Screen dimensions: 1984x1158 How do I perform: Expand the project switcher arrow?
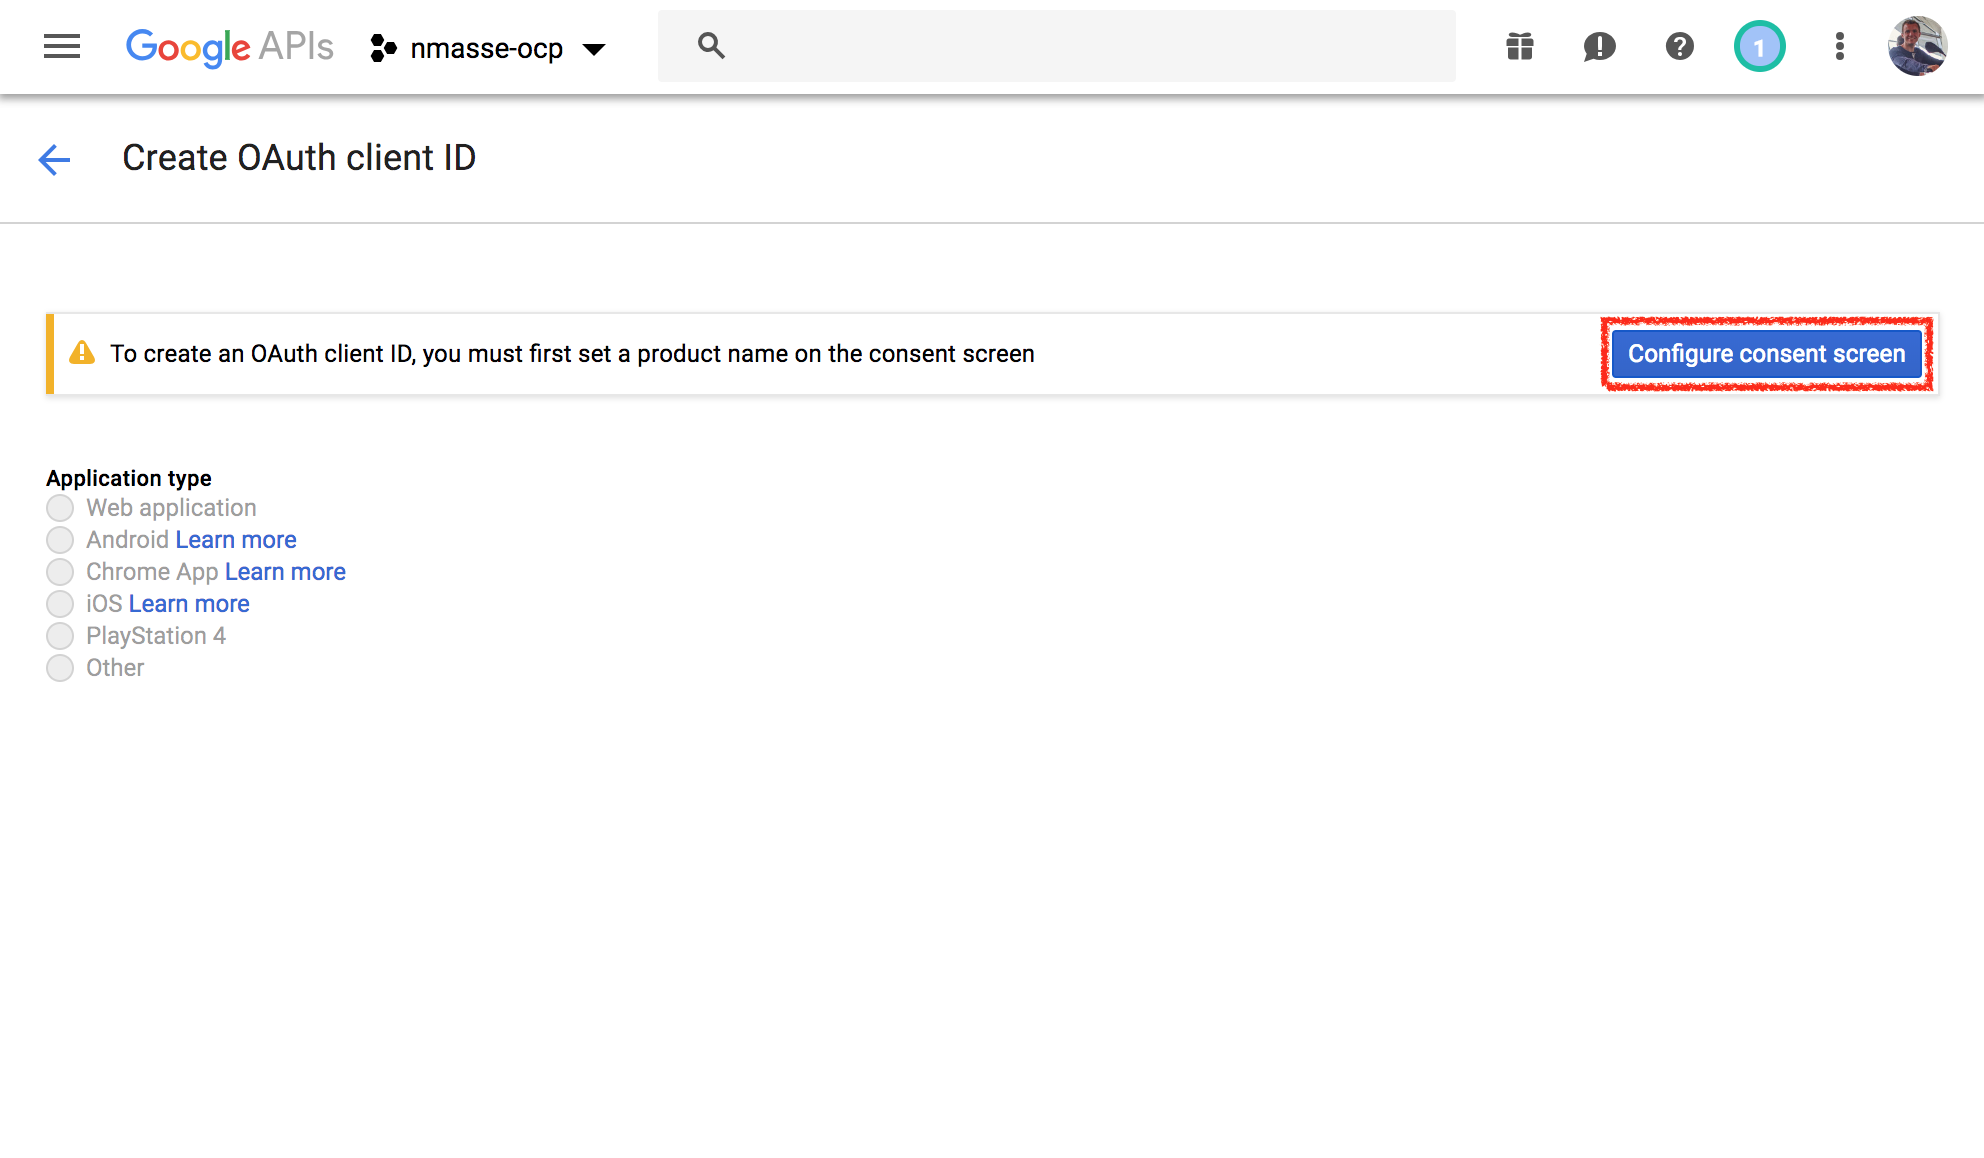pyautogui.click(x=595, y=48)
